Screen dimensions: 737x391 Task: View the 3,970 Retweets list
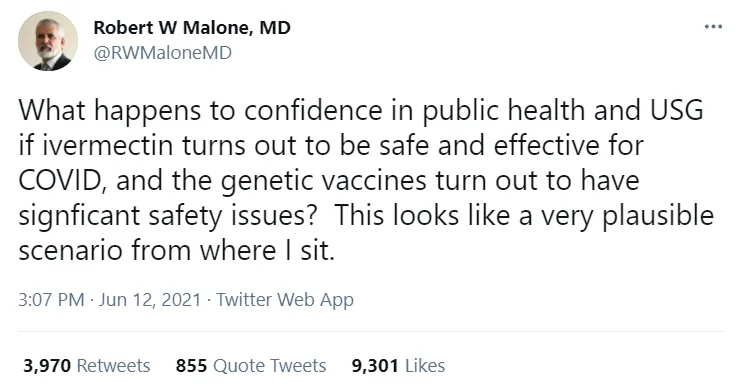(86, 366)
